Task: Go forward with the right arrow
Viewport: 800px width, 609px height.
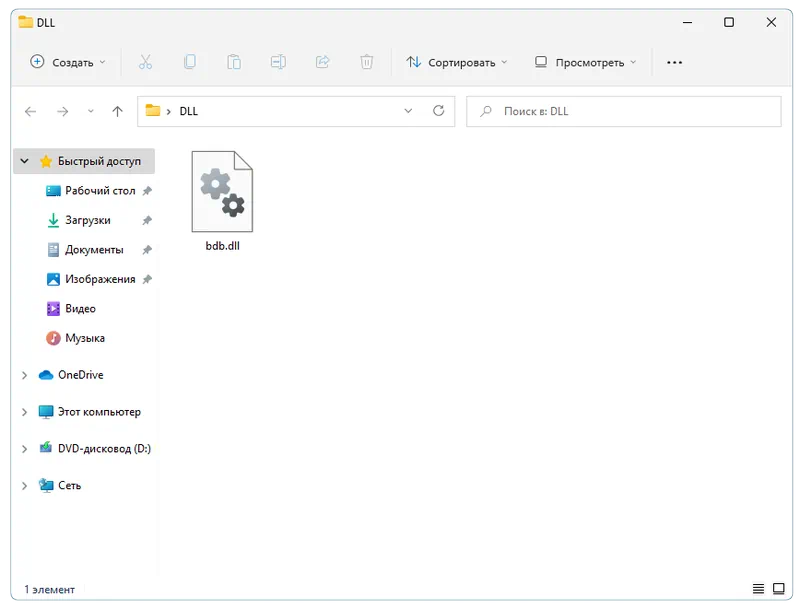Action: pos(62,111)
